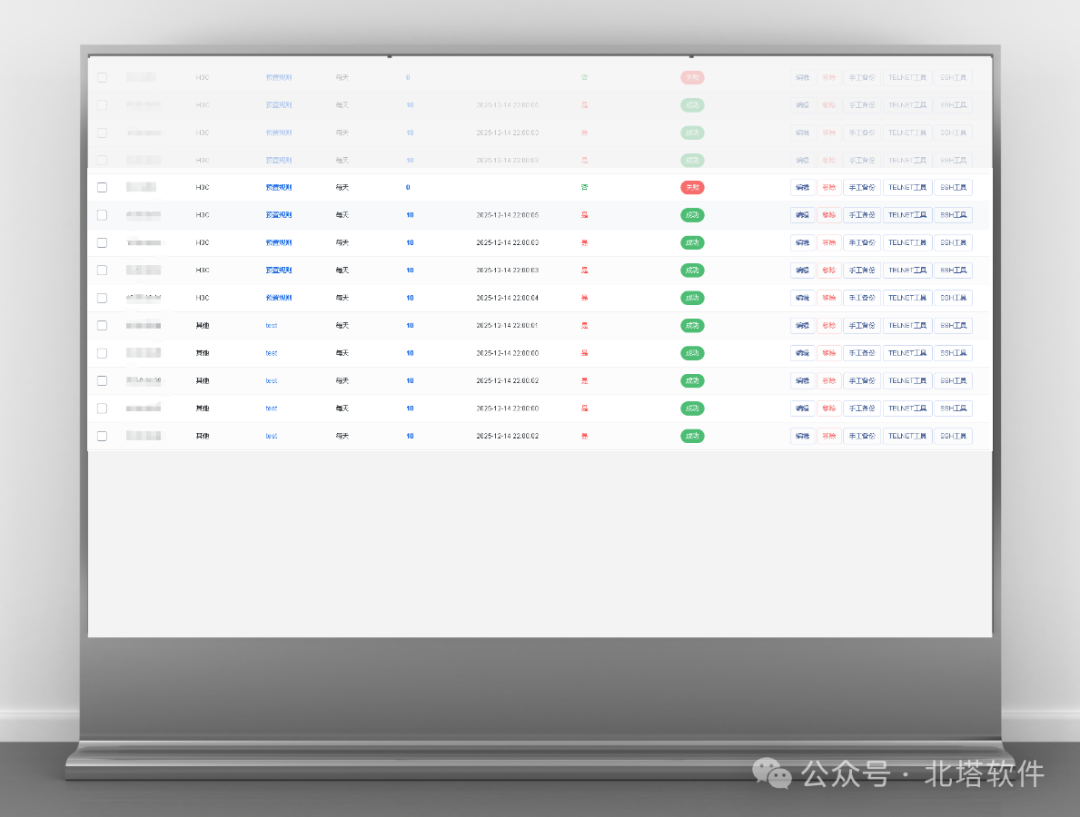Open SSH工具 in the H3C row timed 22:00:04

[953, 298]
